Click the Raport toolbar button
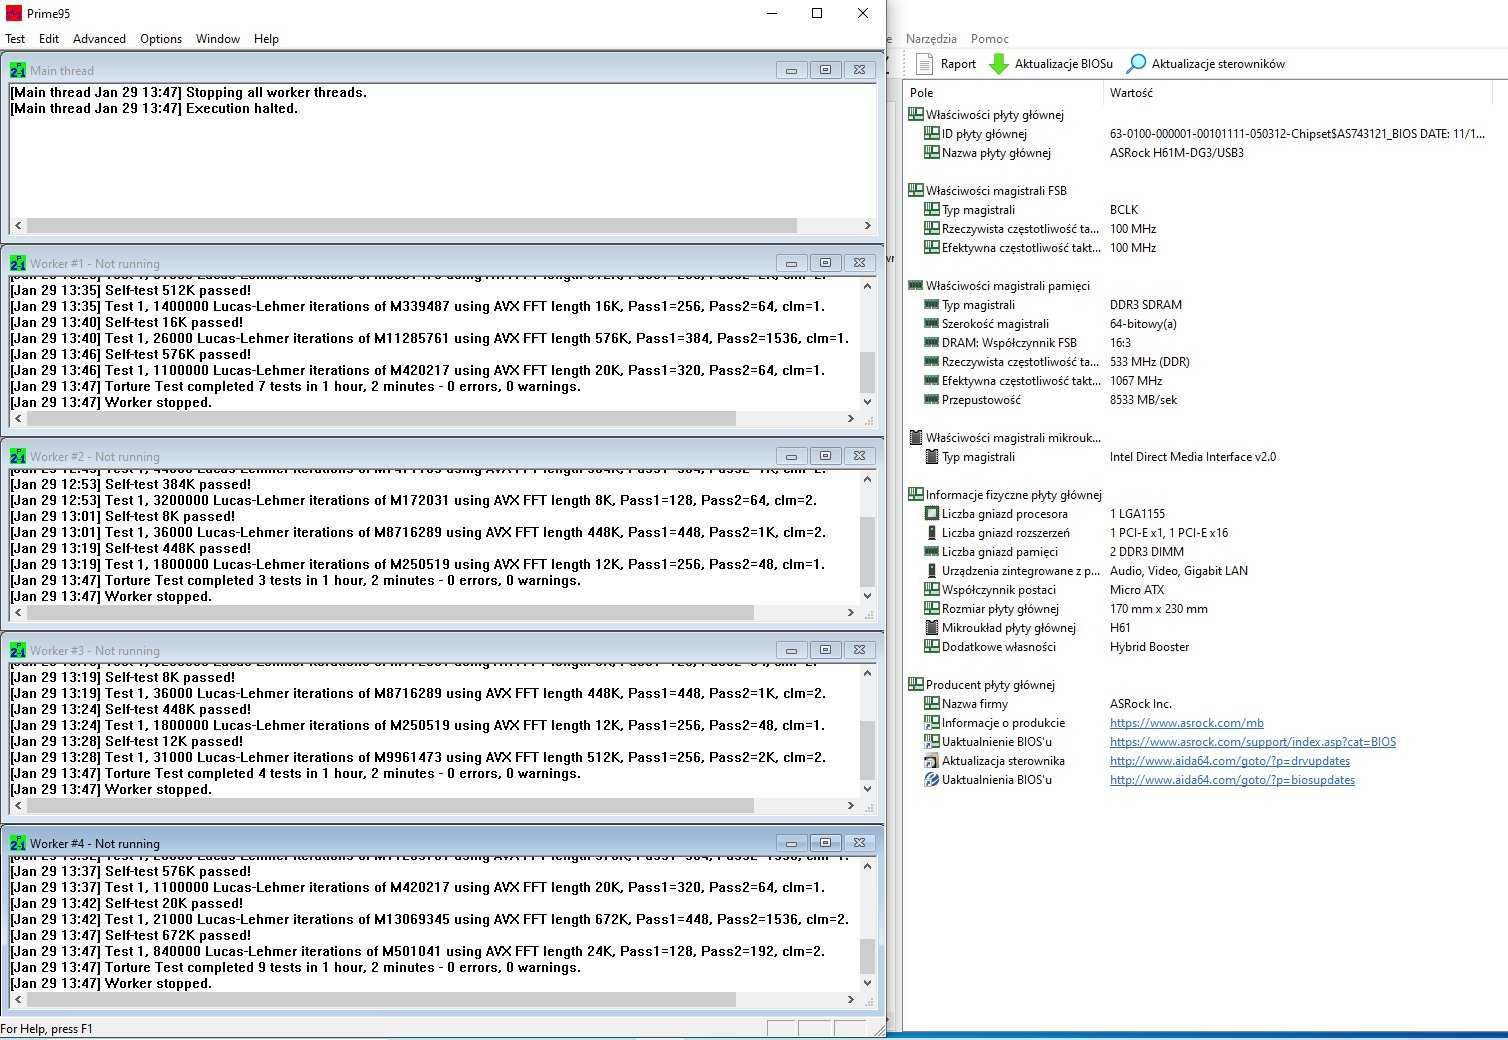The width and height of the screenshot is (1508, 1040). coord(946,64)
